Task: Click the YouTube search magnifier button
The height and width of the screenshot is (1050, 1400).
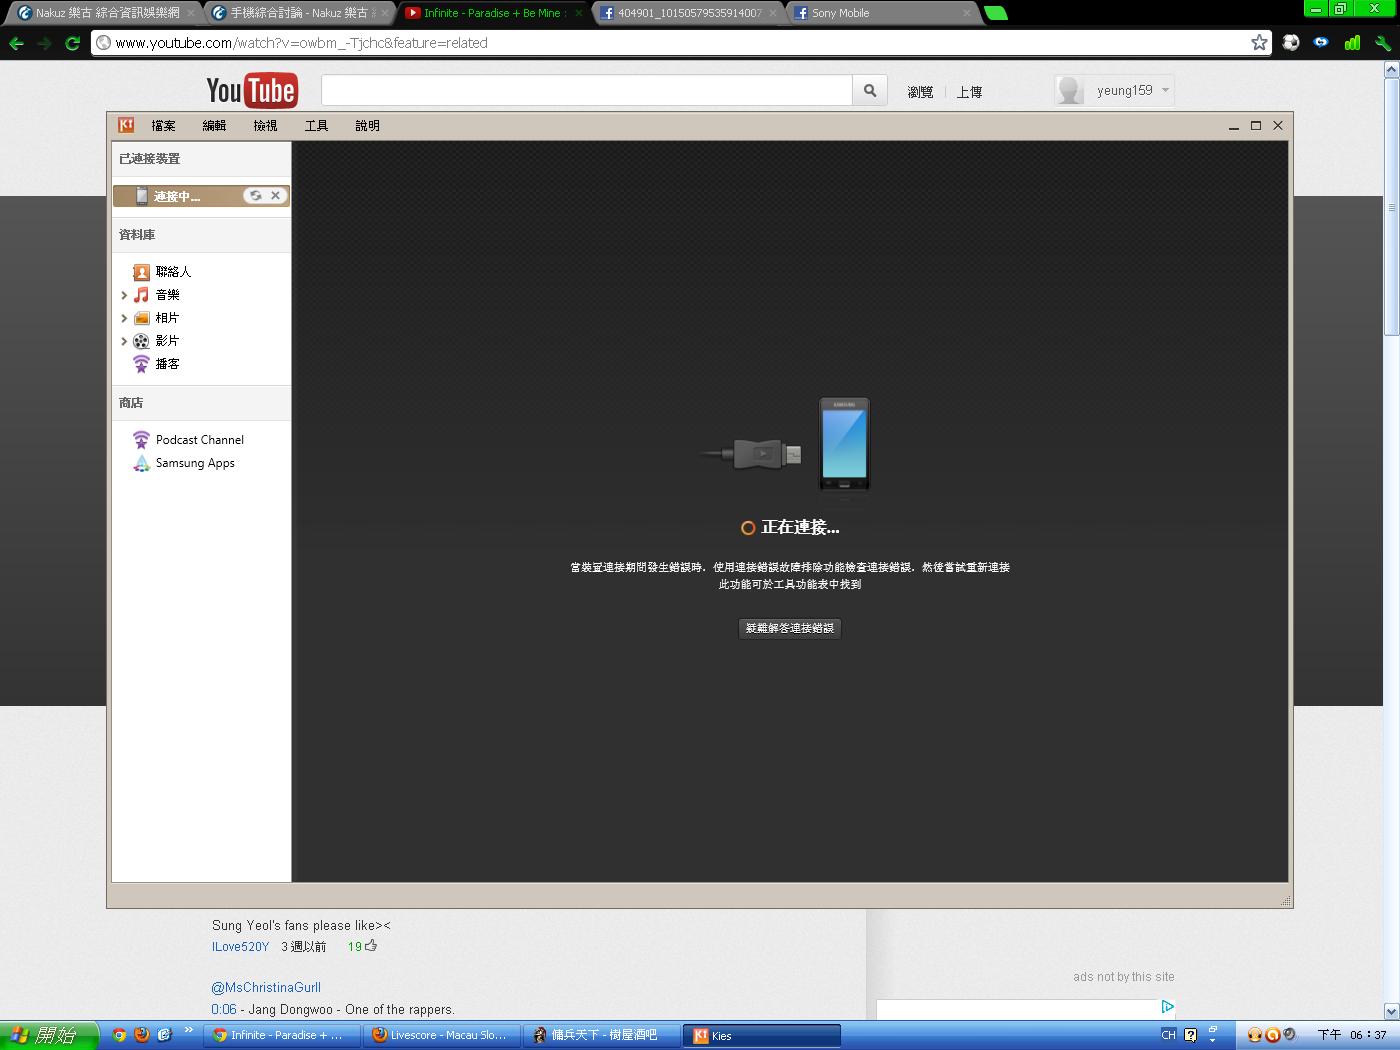Action: tap(870, 91)
